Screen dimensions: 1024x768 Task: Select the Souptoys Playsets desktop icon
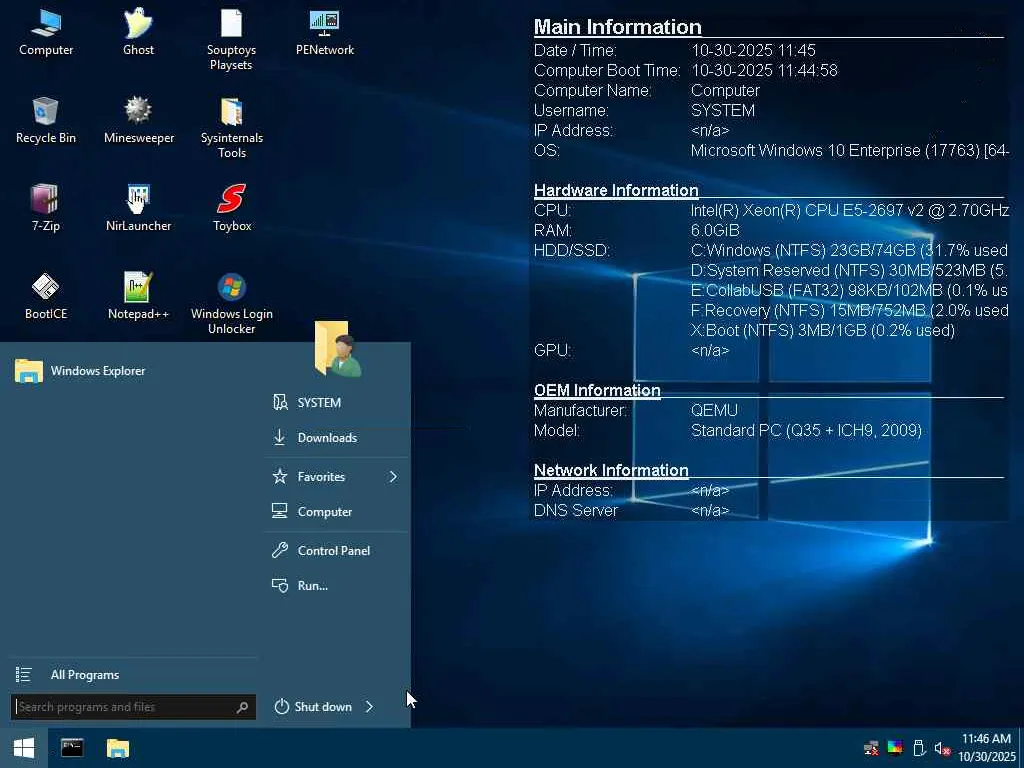[231, 40]
